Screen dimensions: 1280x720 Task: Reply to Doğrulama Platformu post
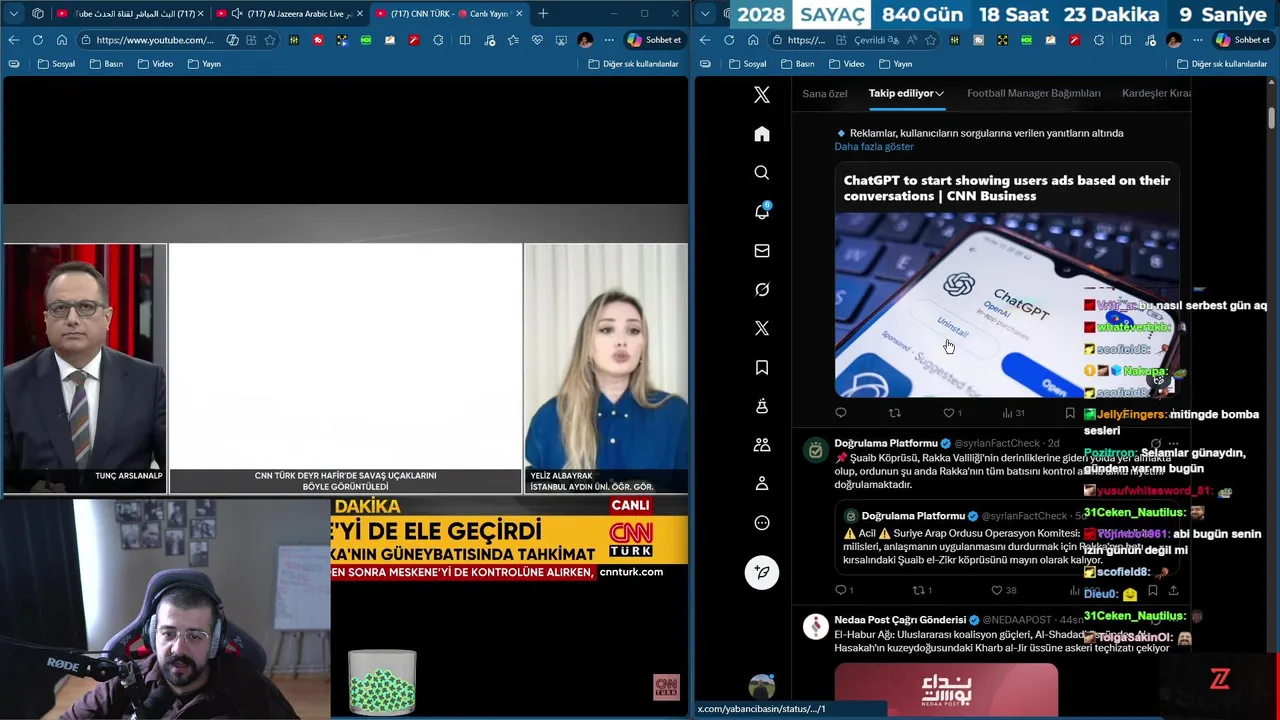click(x=844, y=590)
